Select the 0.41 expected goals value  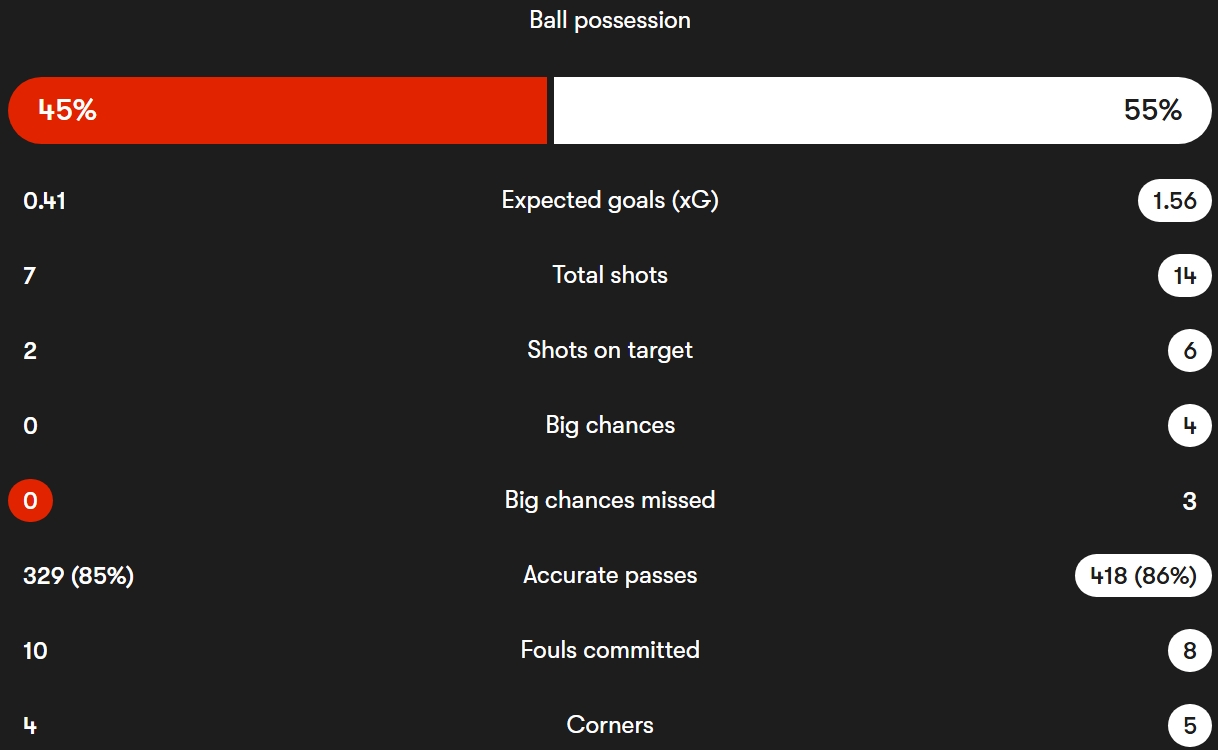click(44, 201)
